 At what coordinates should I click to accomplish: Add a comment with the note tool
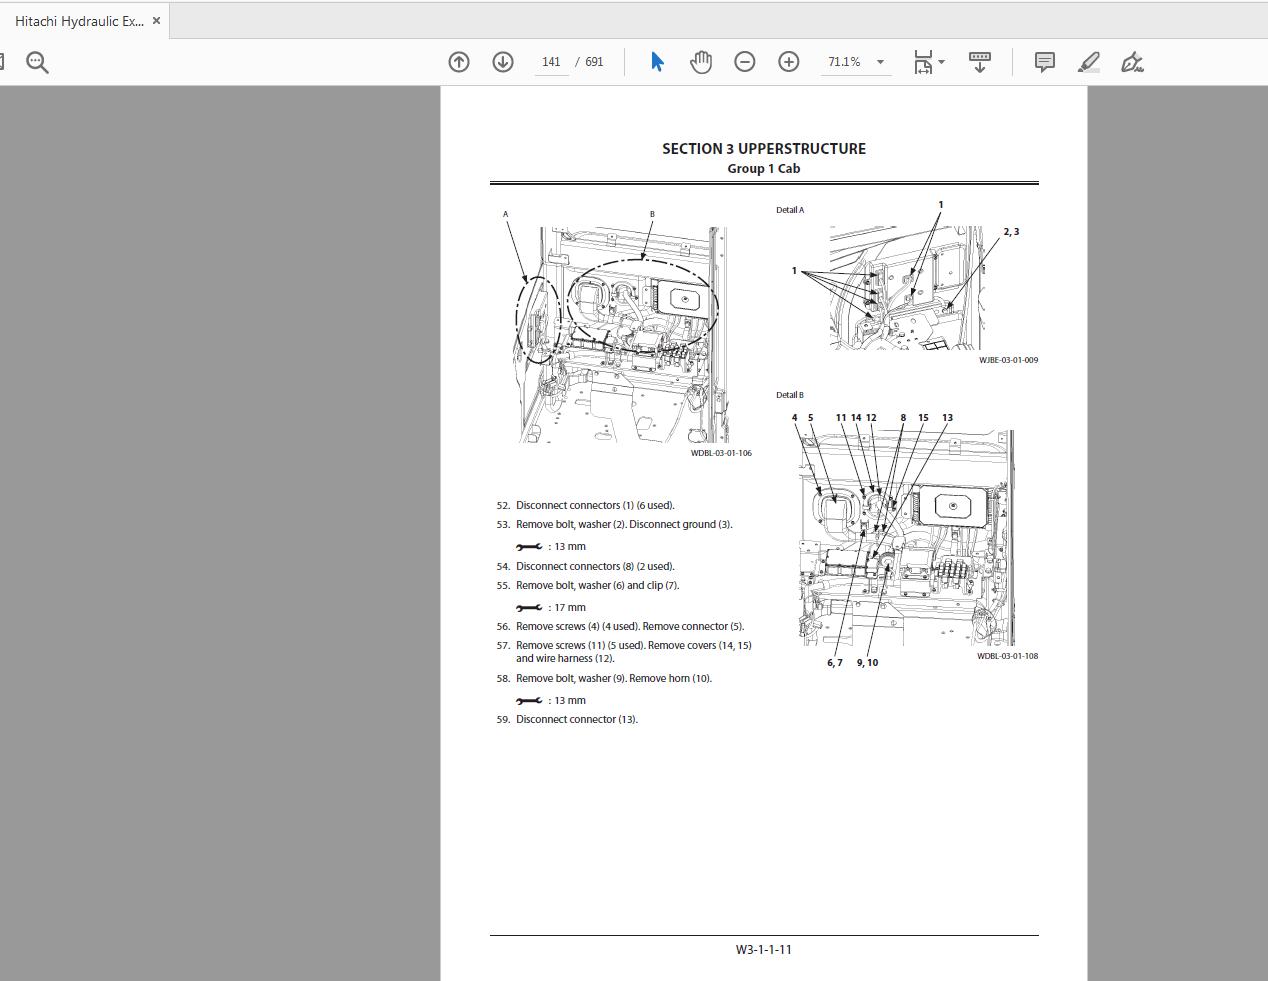tap(1045, 62)
